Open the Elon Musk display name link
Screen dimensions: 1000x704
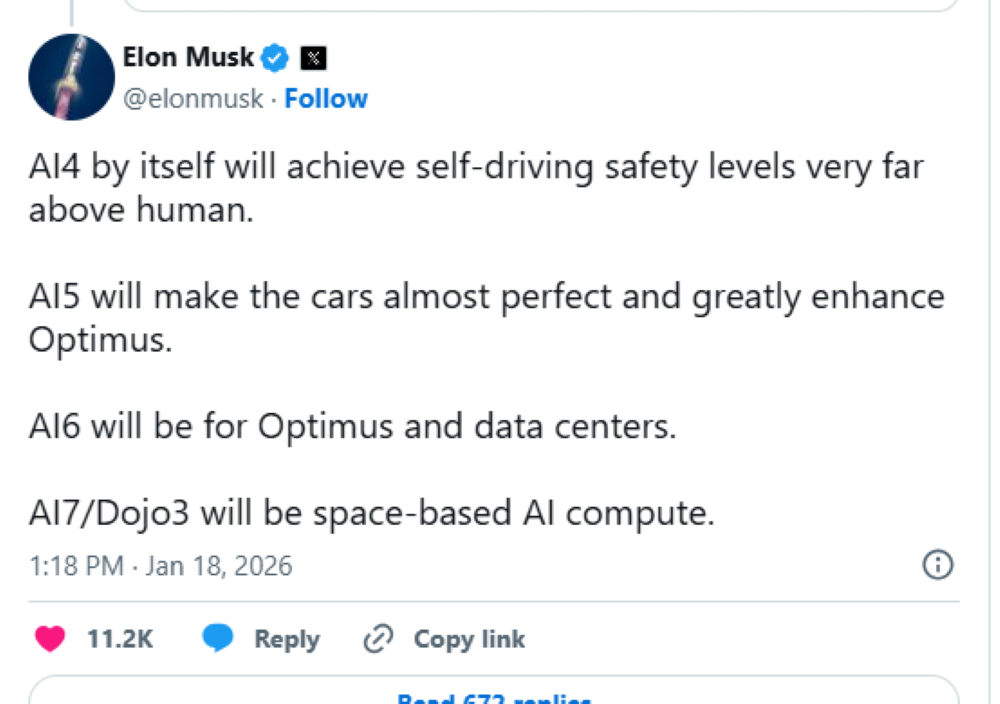click(x=188, y=57)
